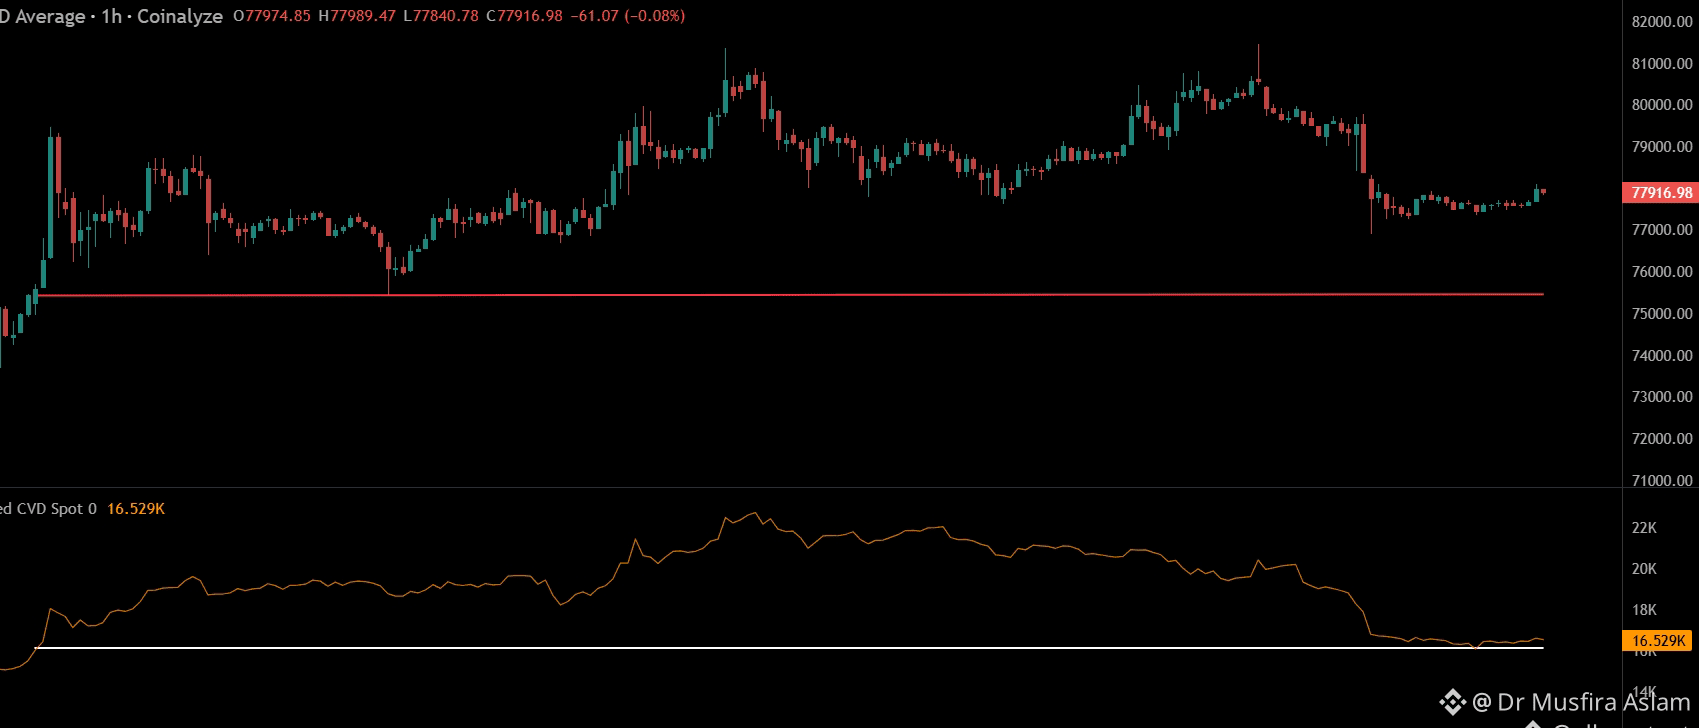Click the 77000.00 price axis label

point(1662,230)
